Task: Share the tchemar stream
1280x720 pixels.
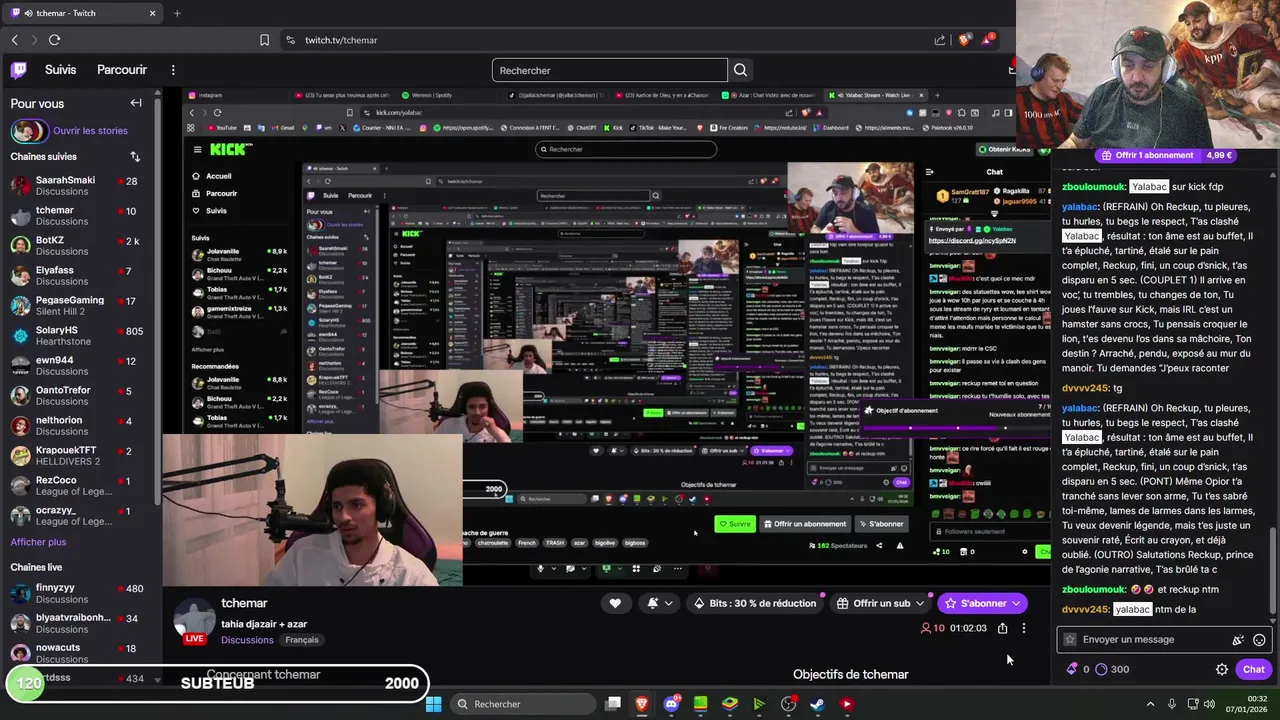Action: (1002, 628)
